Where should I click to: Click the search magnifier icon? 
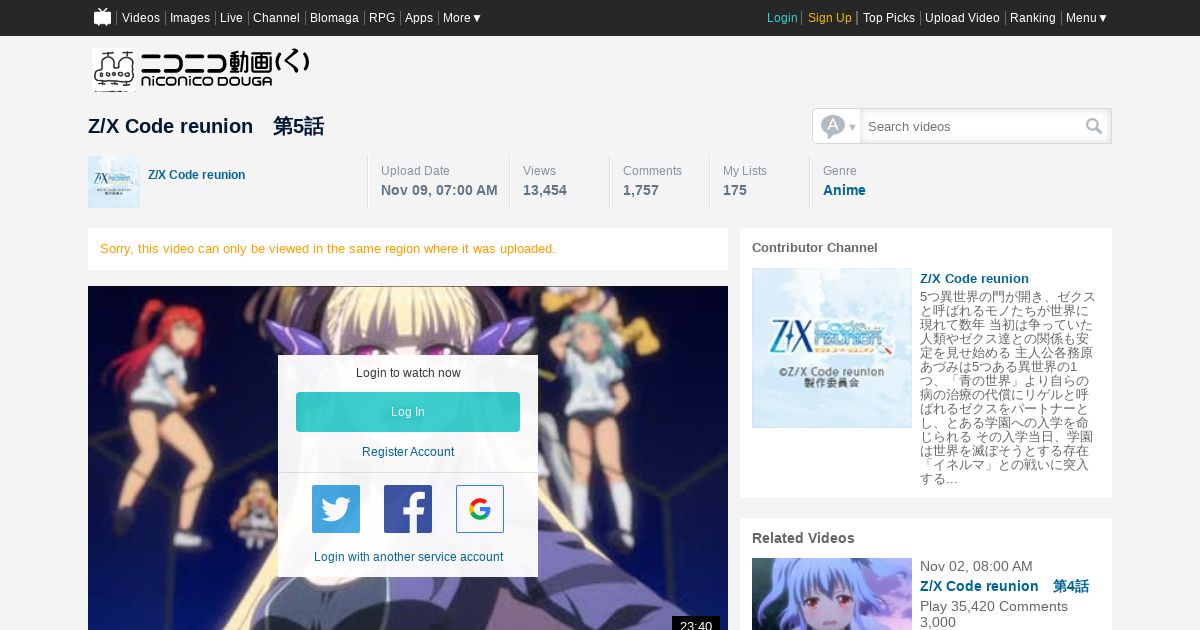1094,126
